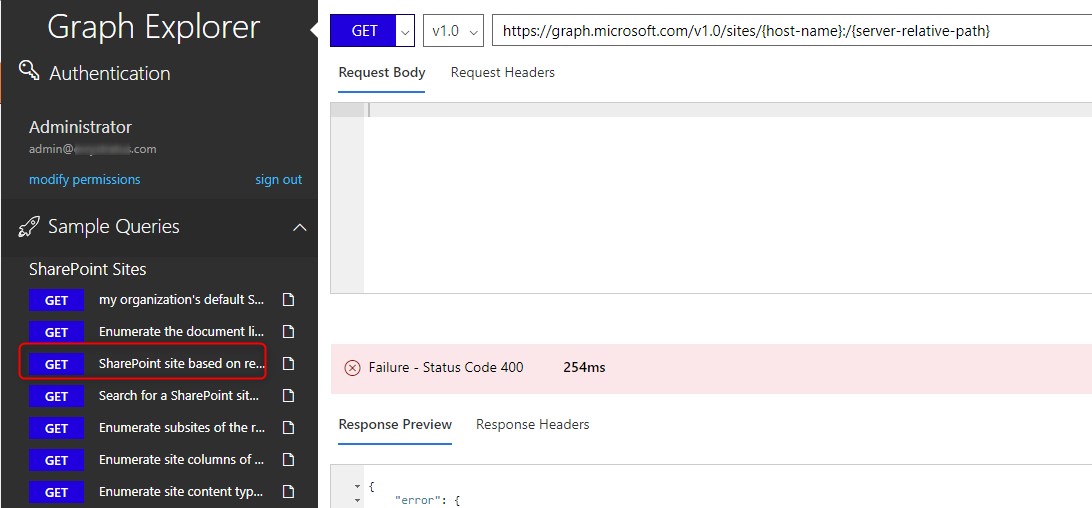
Task: Open docs icon for SharePoint site based on query
Action: (x=288, y=364)
